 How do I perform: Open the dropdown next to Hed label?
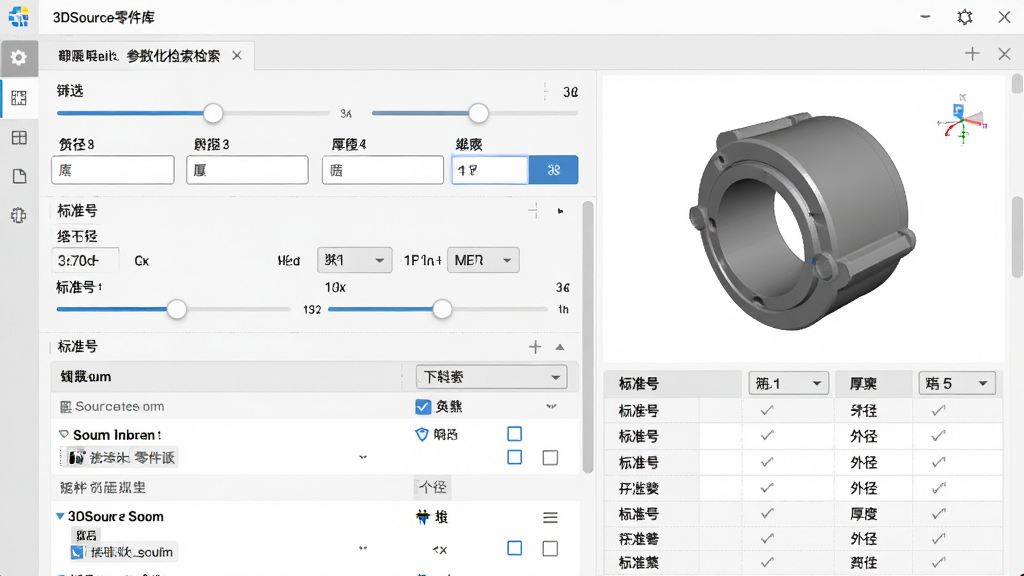click(354, 260)
